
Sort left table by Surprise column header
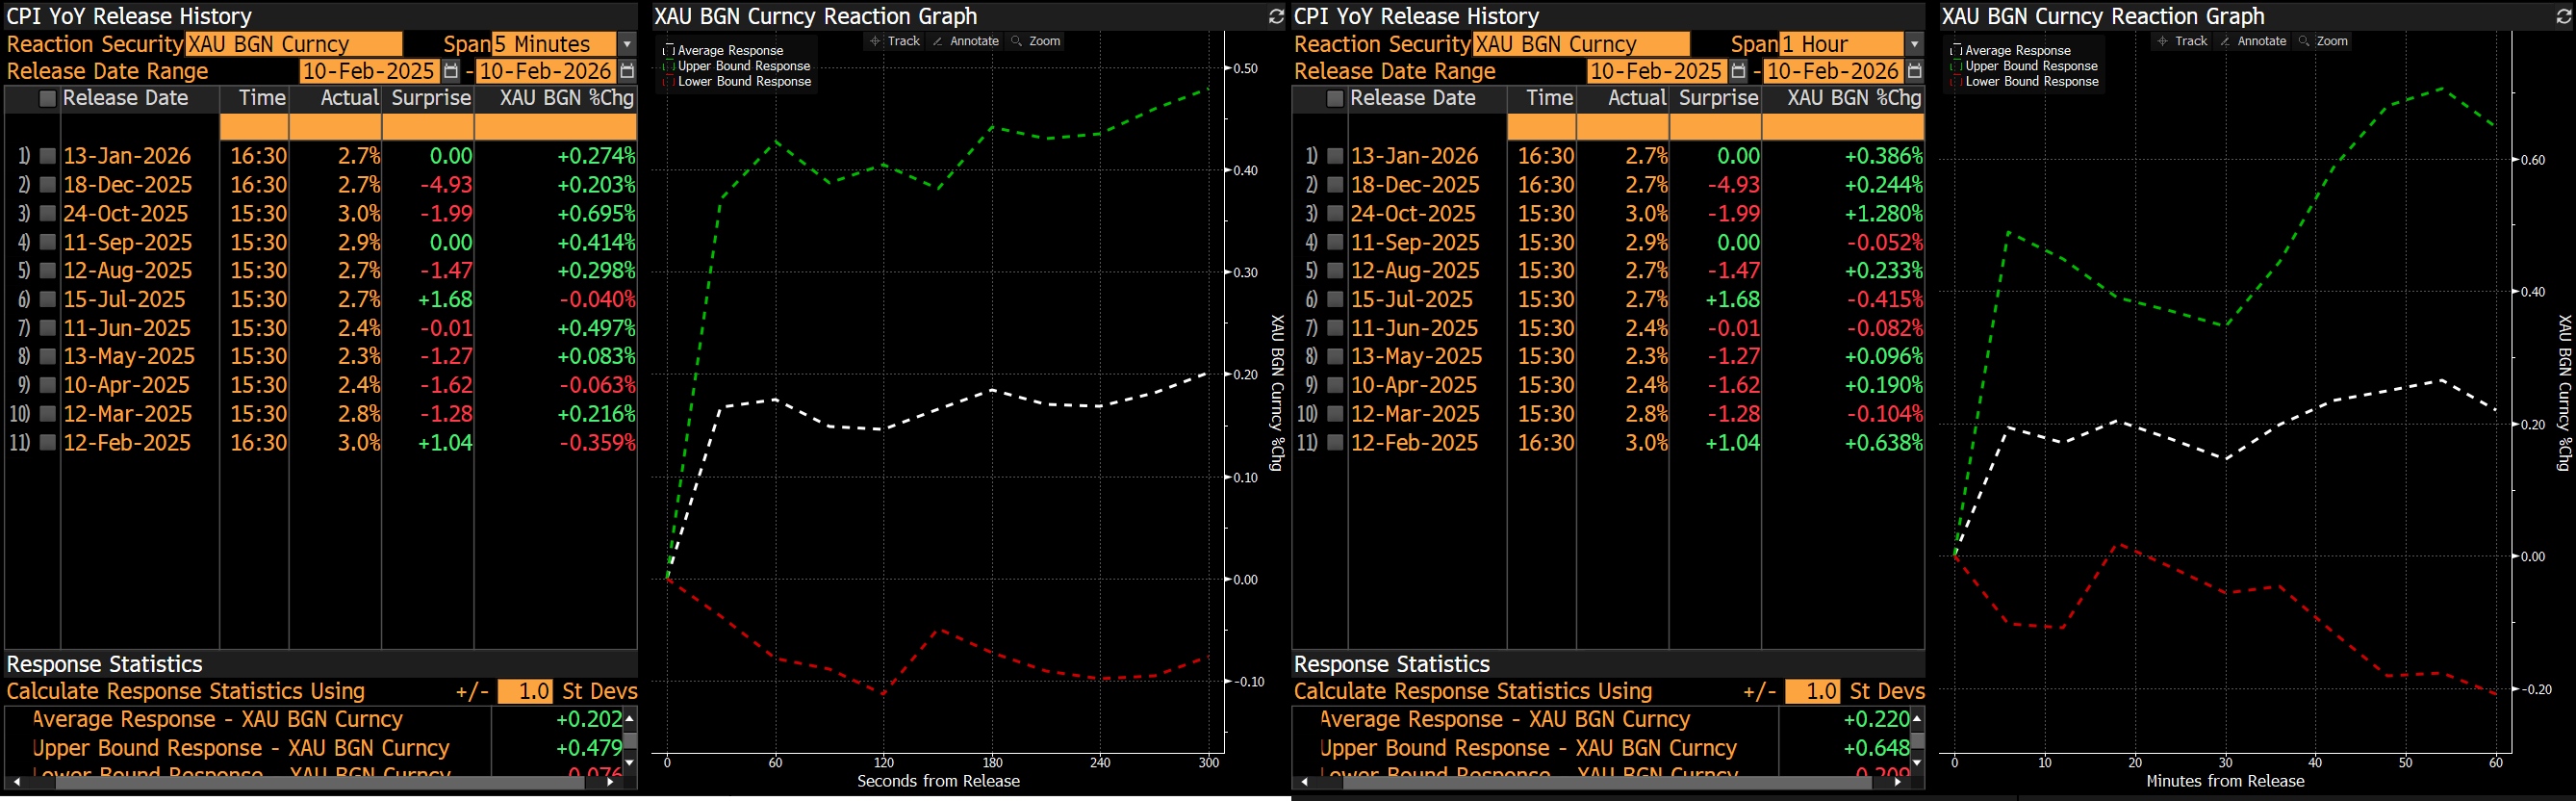pos(430,98)
